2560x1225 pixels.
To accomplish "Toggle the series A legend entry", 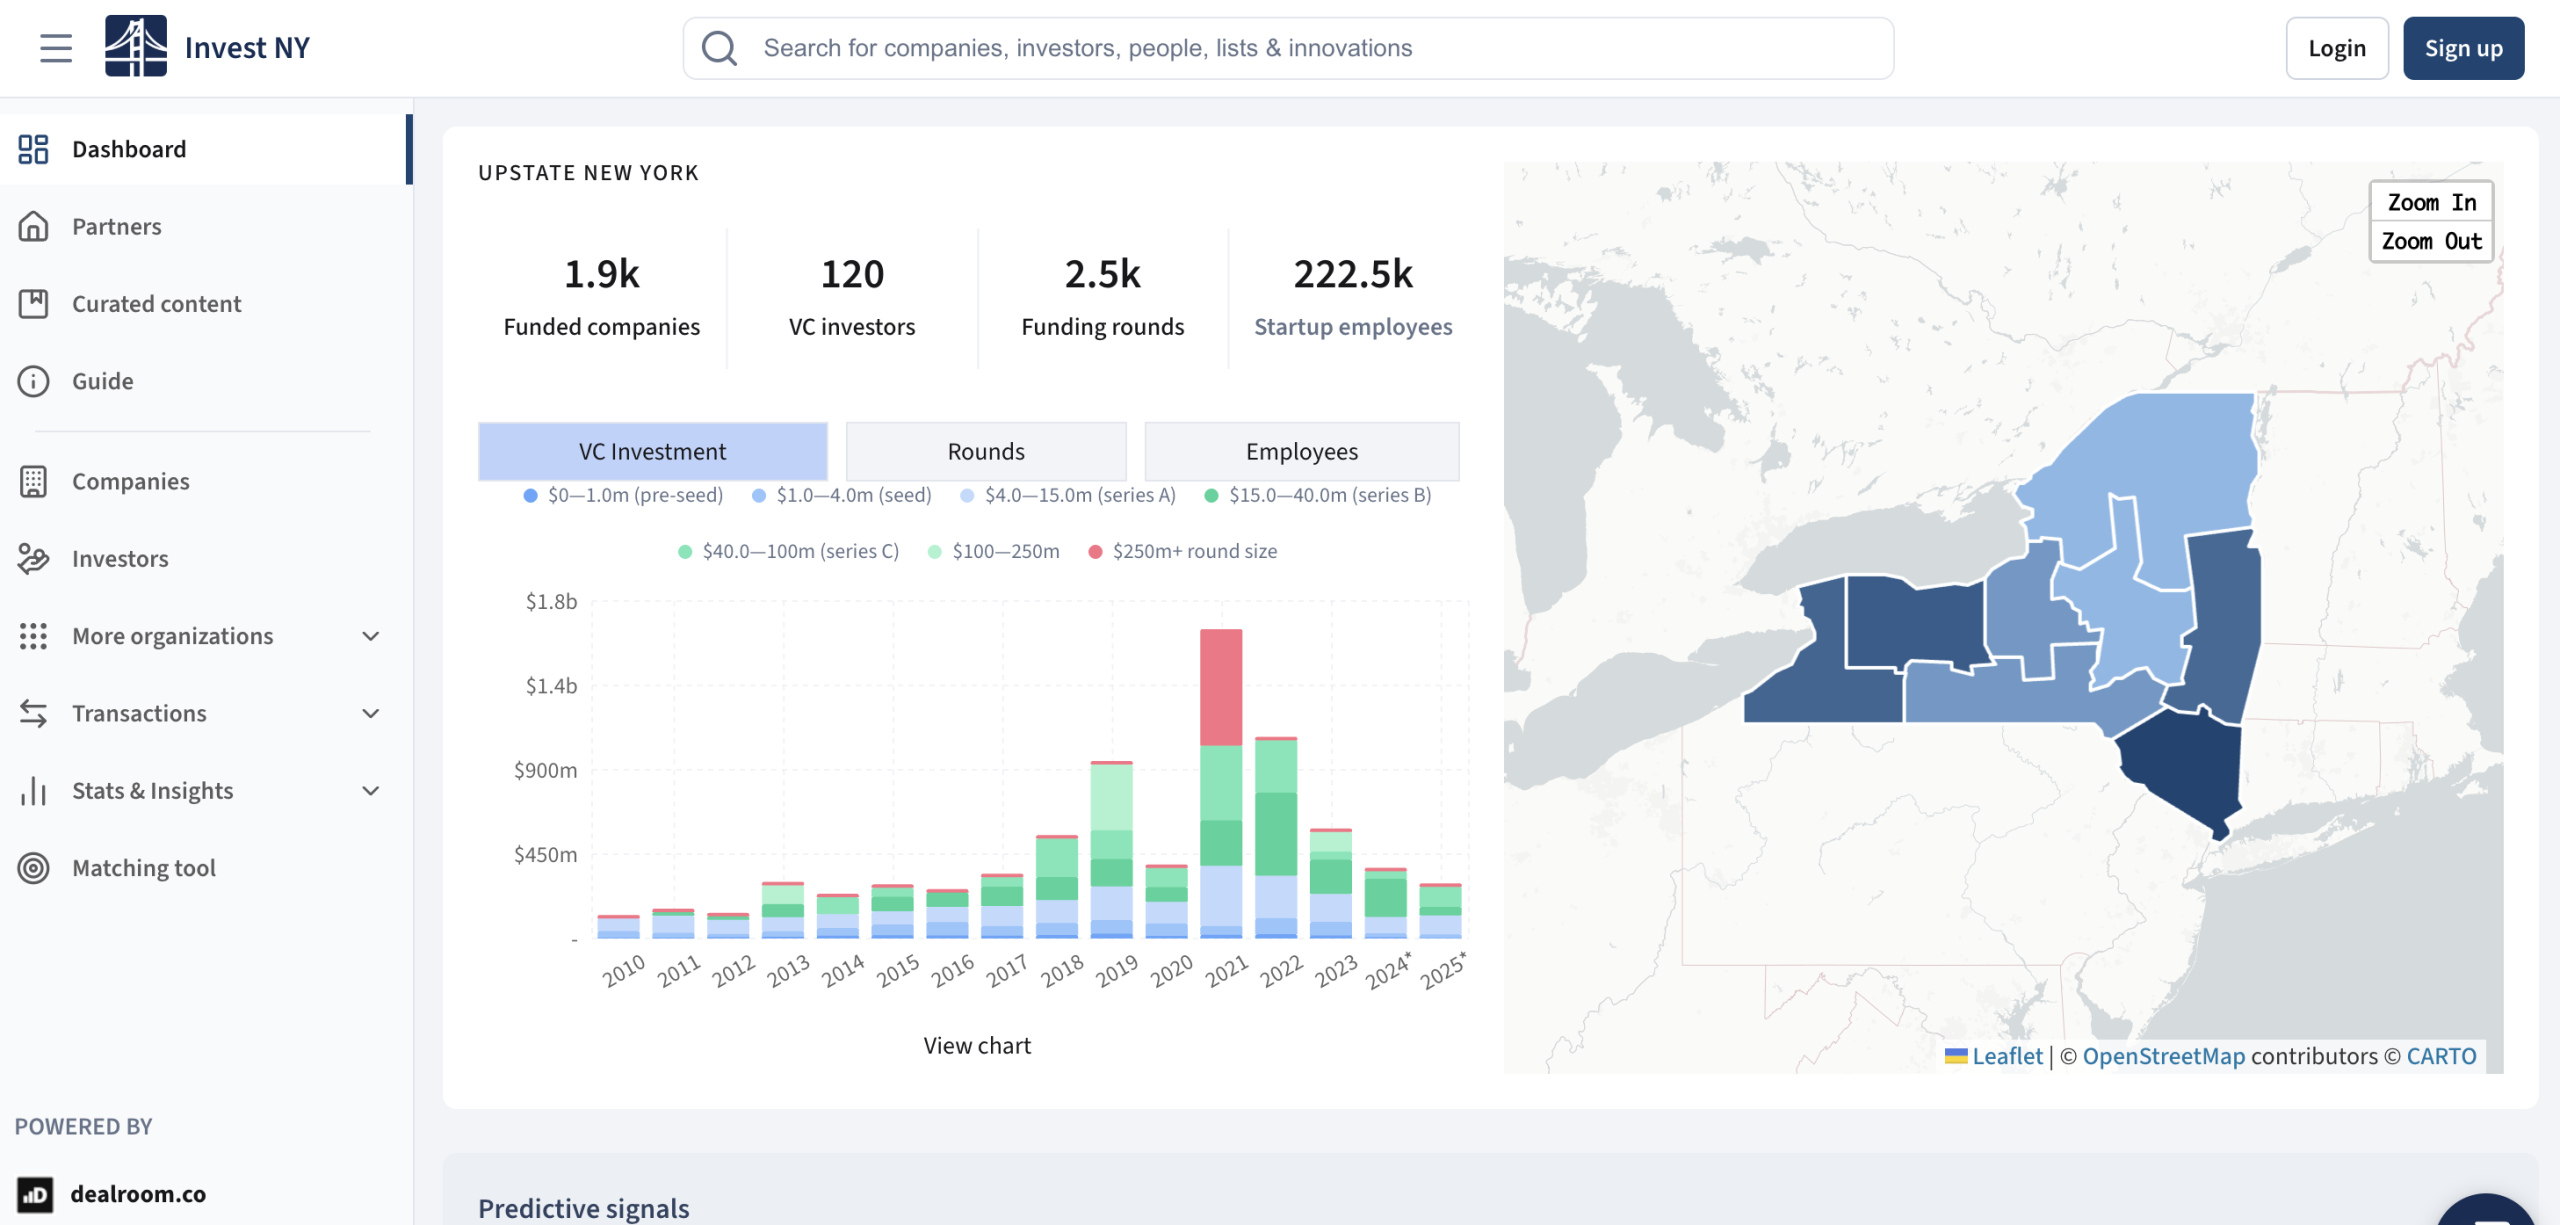I will pos(1068,495).
